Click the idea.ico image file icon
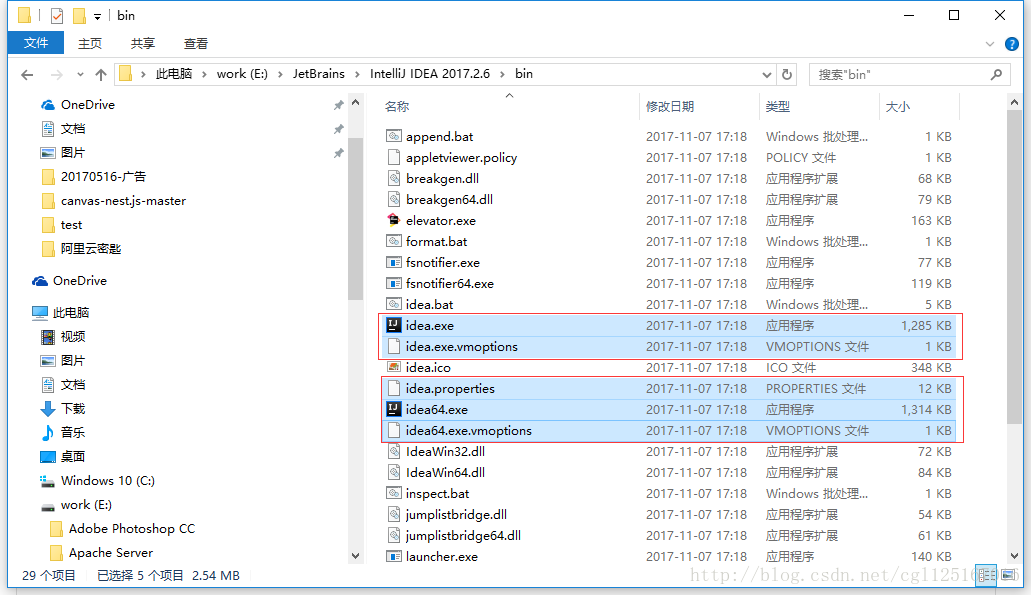The height and width of the screenshot is (595, 1031). point(393,367)
